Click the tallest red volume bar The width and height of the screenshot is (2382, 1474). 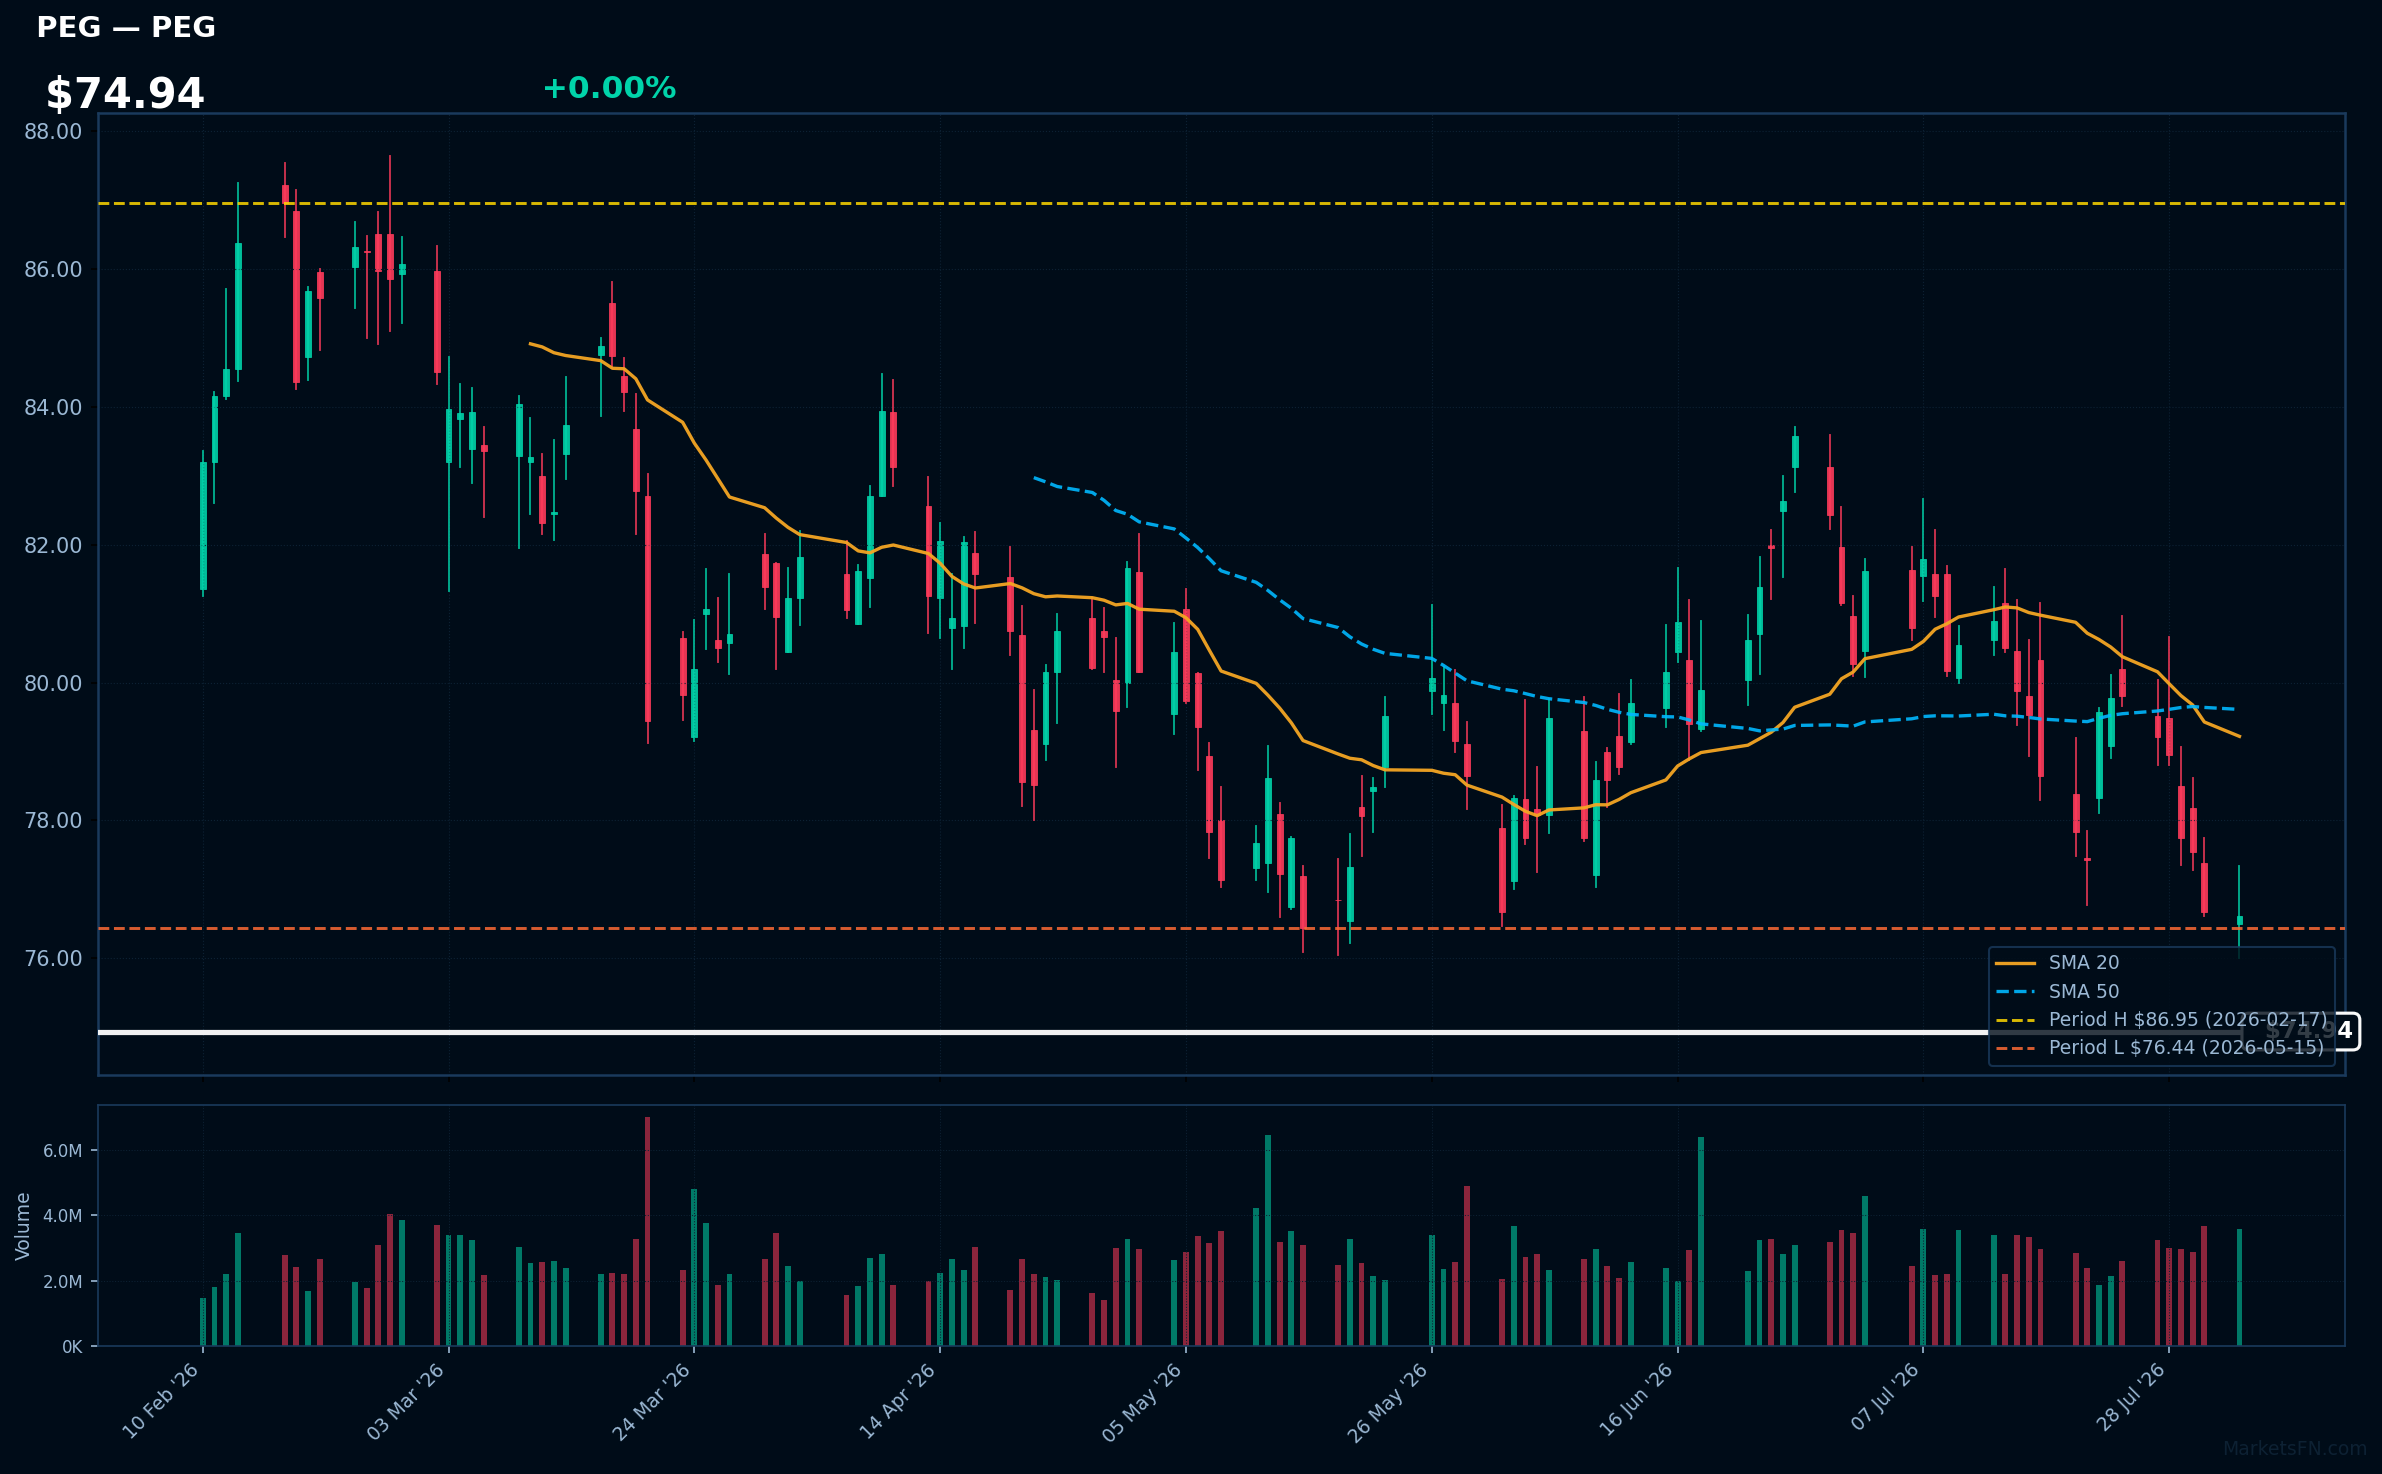point(647,1231)
